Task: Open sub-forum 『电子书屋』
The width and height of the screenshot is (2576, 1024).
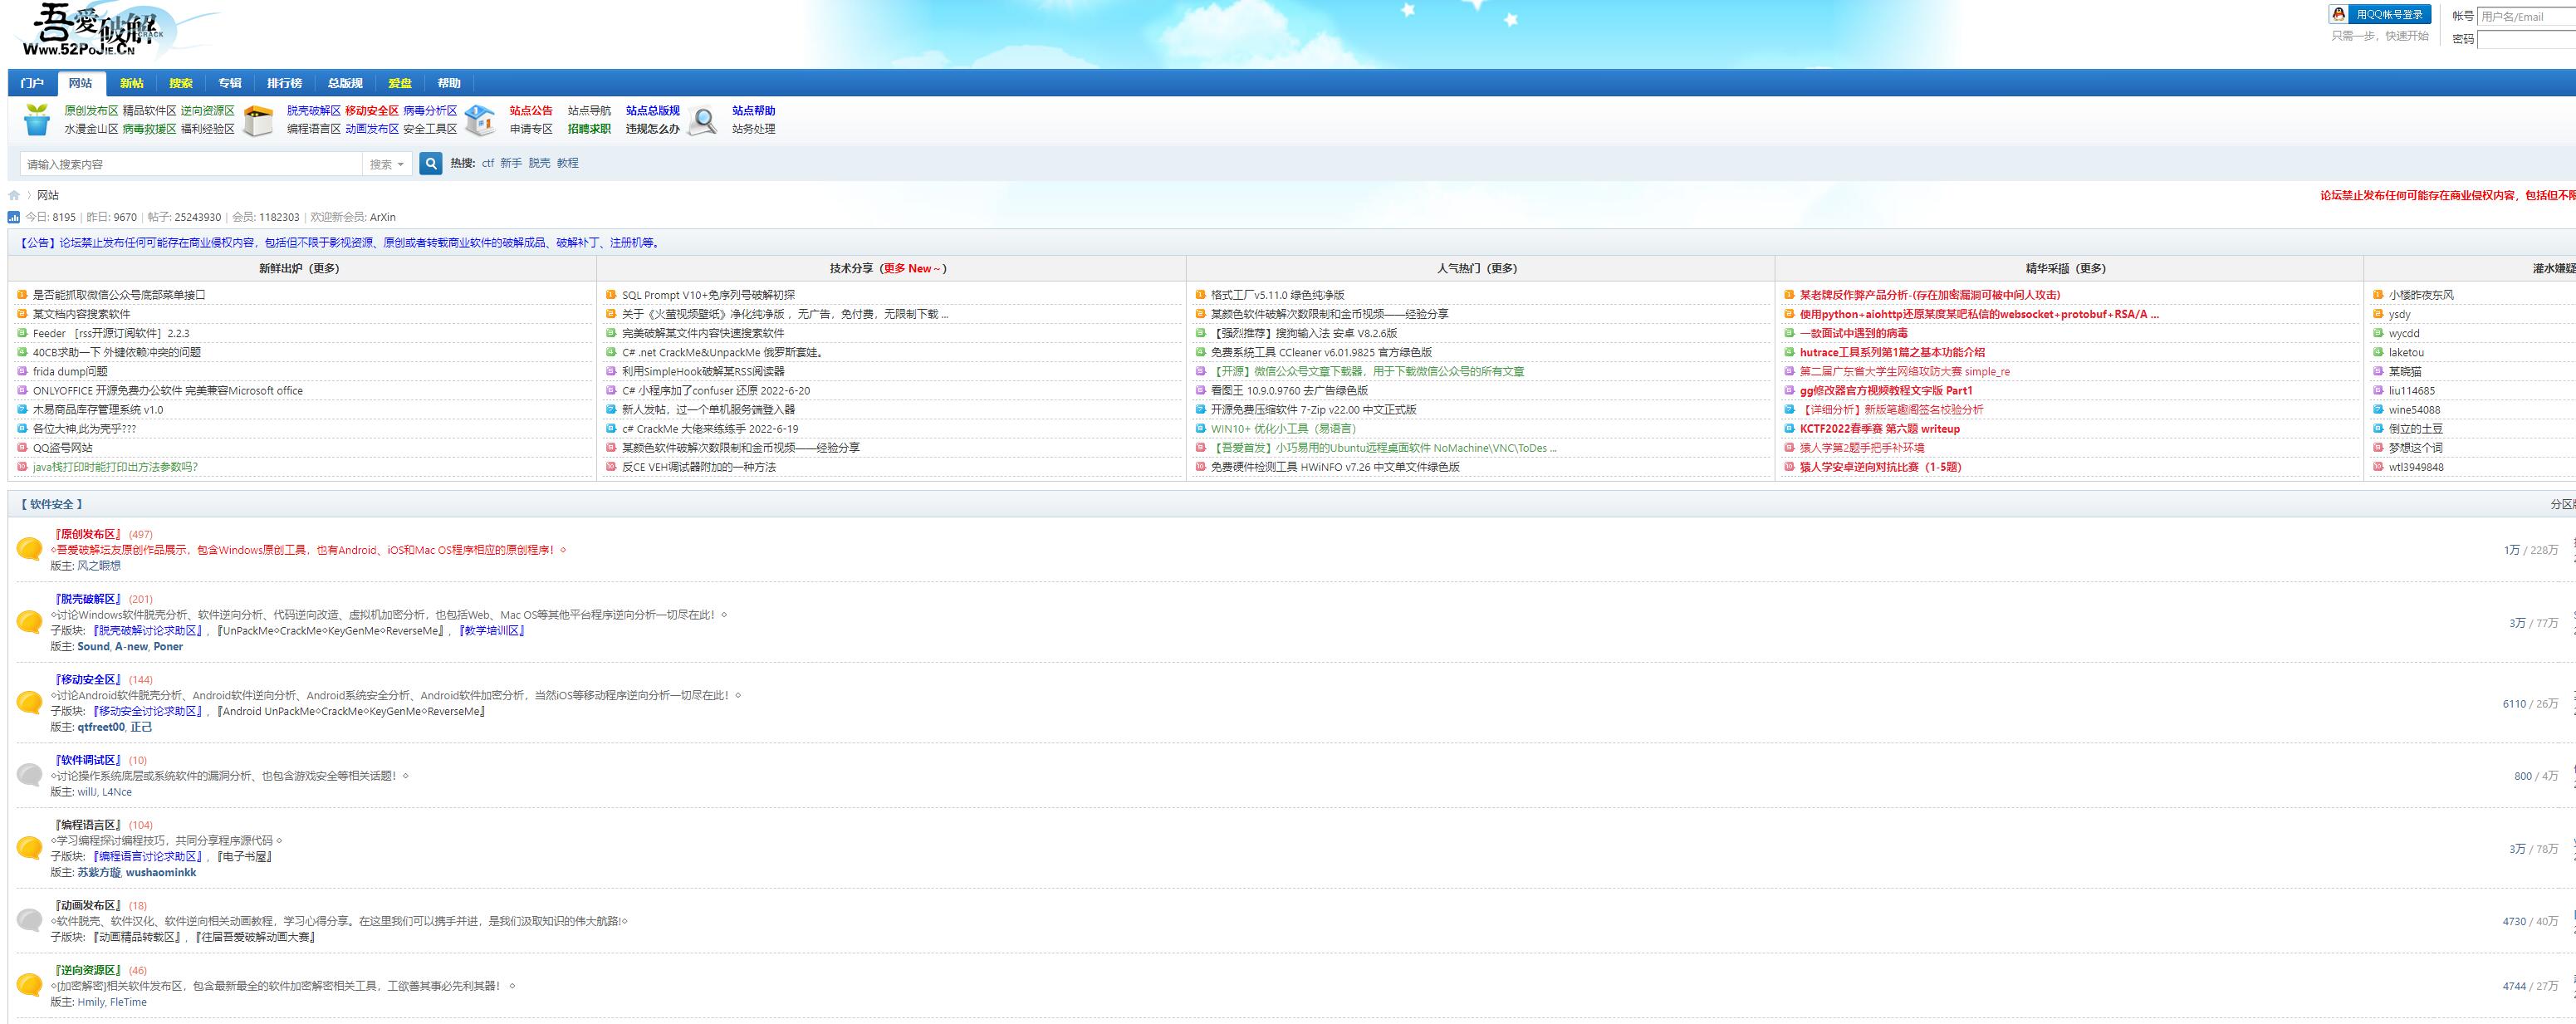Action: pos(243,857)
